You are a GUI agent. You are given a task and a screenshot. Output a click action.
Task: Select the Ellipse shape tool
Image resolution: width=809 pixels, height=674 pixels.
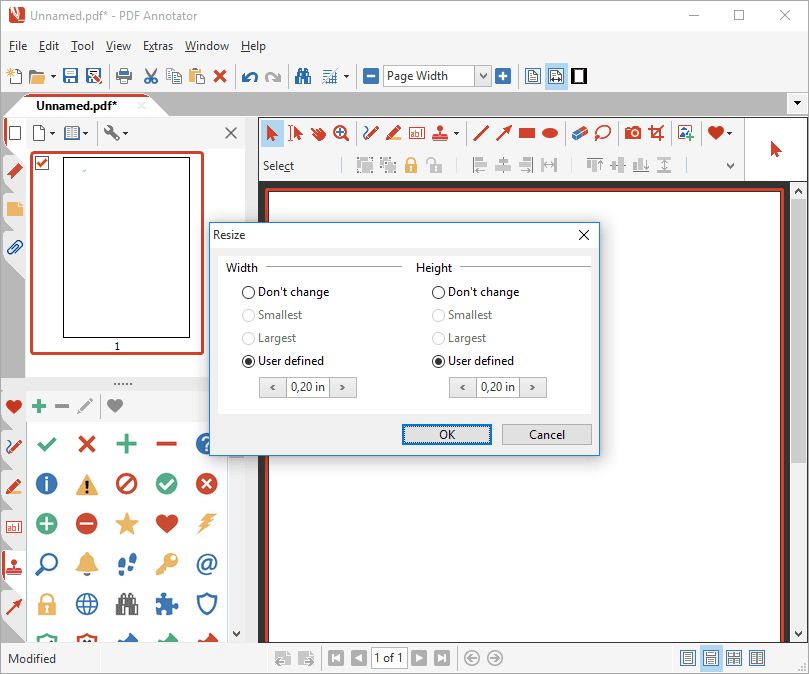pos(550,133)
